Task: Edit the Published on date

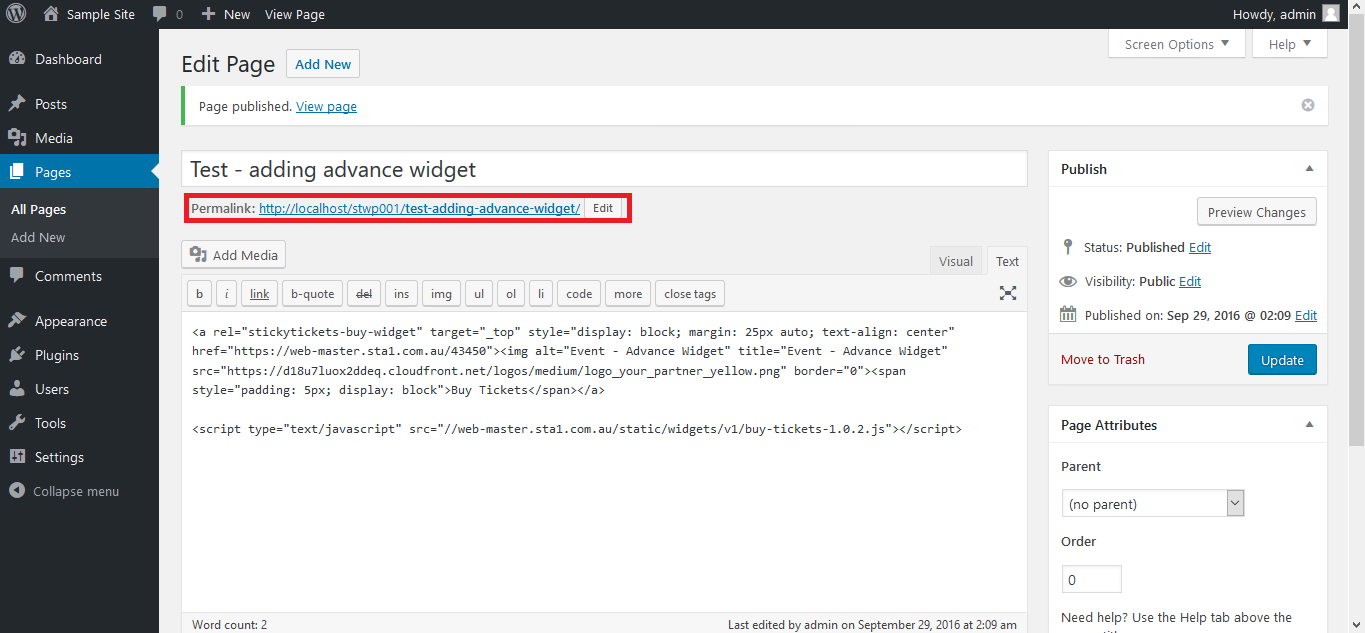Action: coord(1306,315)
